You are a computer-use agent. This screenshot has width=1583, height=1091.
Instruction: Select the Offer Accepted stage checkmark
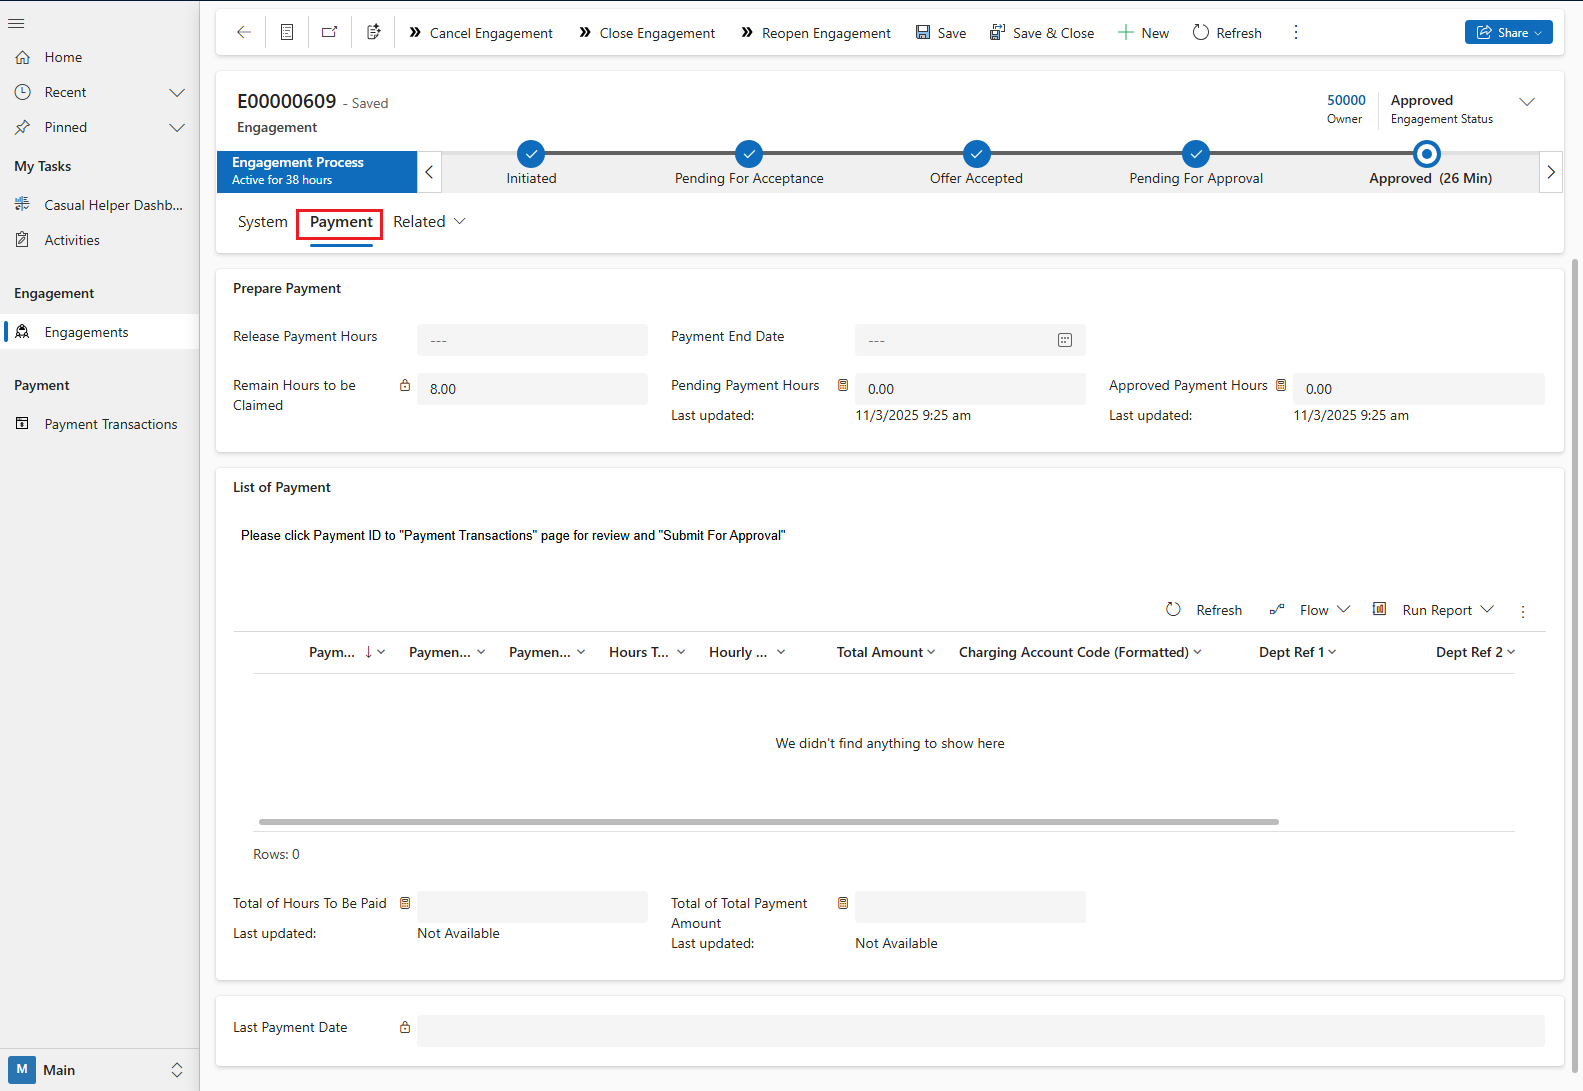click(x=976, y=154)
